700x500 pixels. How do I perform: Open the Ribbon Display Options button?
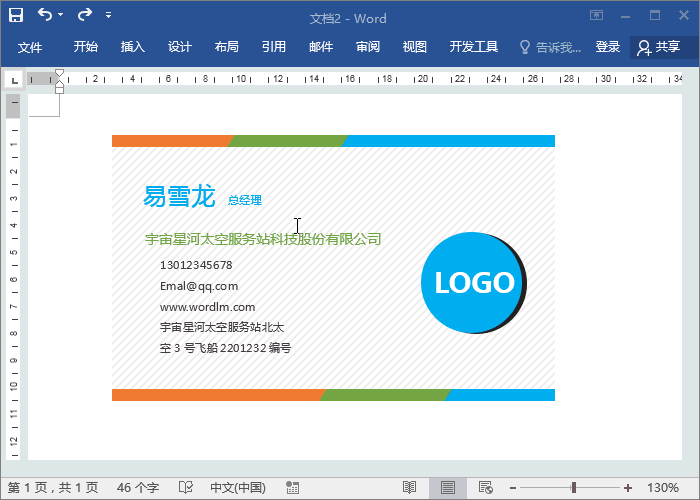pyautogui.click(x=596, y=15)
